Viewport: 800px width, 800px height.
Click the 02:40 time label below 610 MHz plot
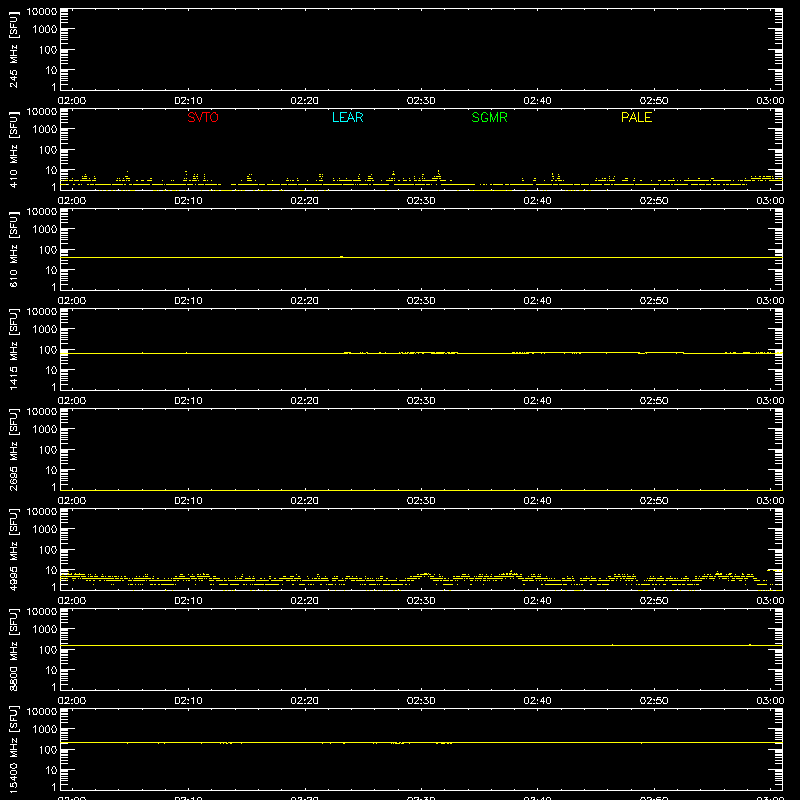tap(537, 301)
